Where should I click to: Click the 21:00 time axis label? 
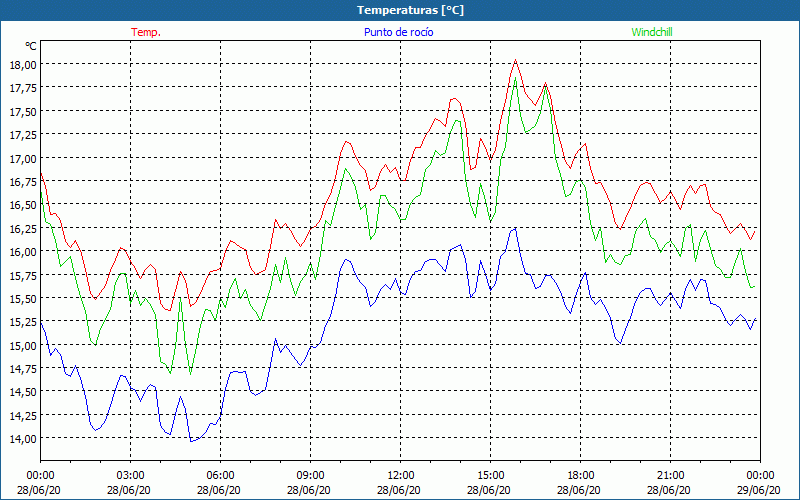(670, 476)
